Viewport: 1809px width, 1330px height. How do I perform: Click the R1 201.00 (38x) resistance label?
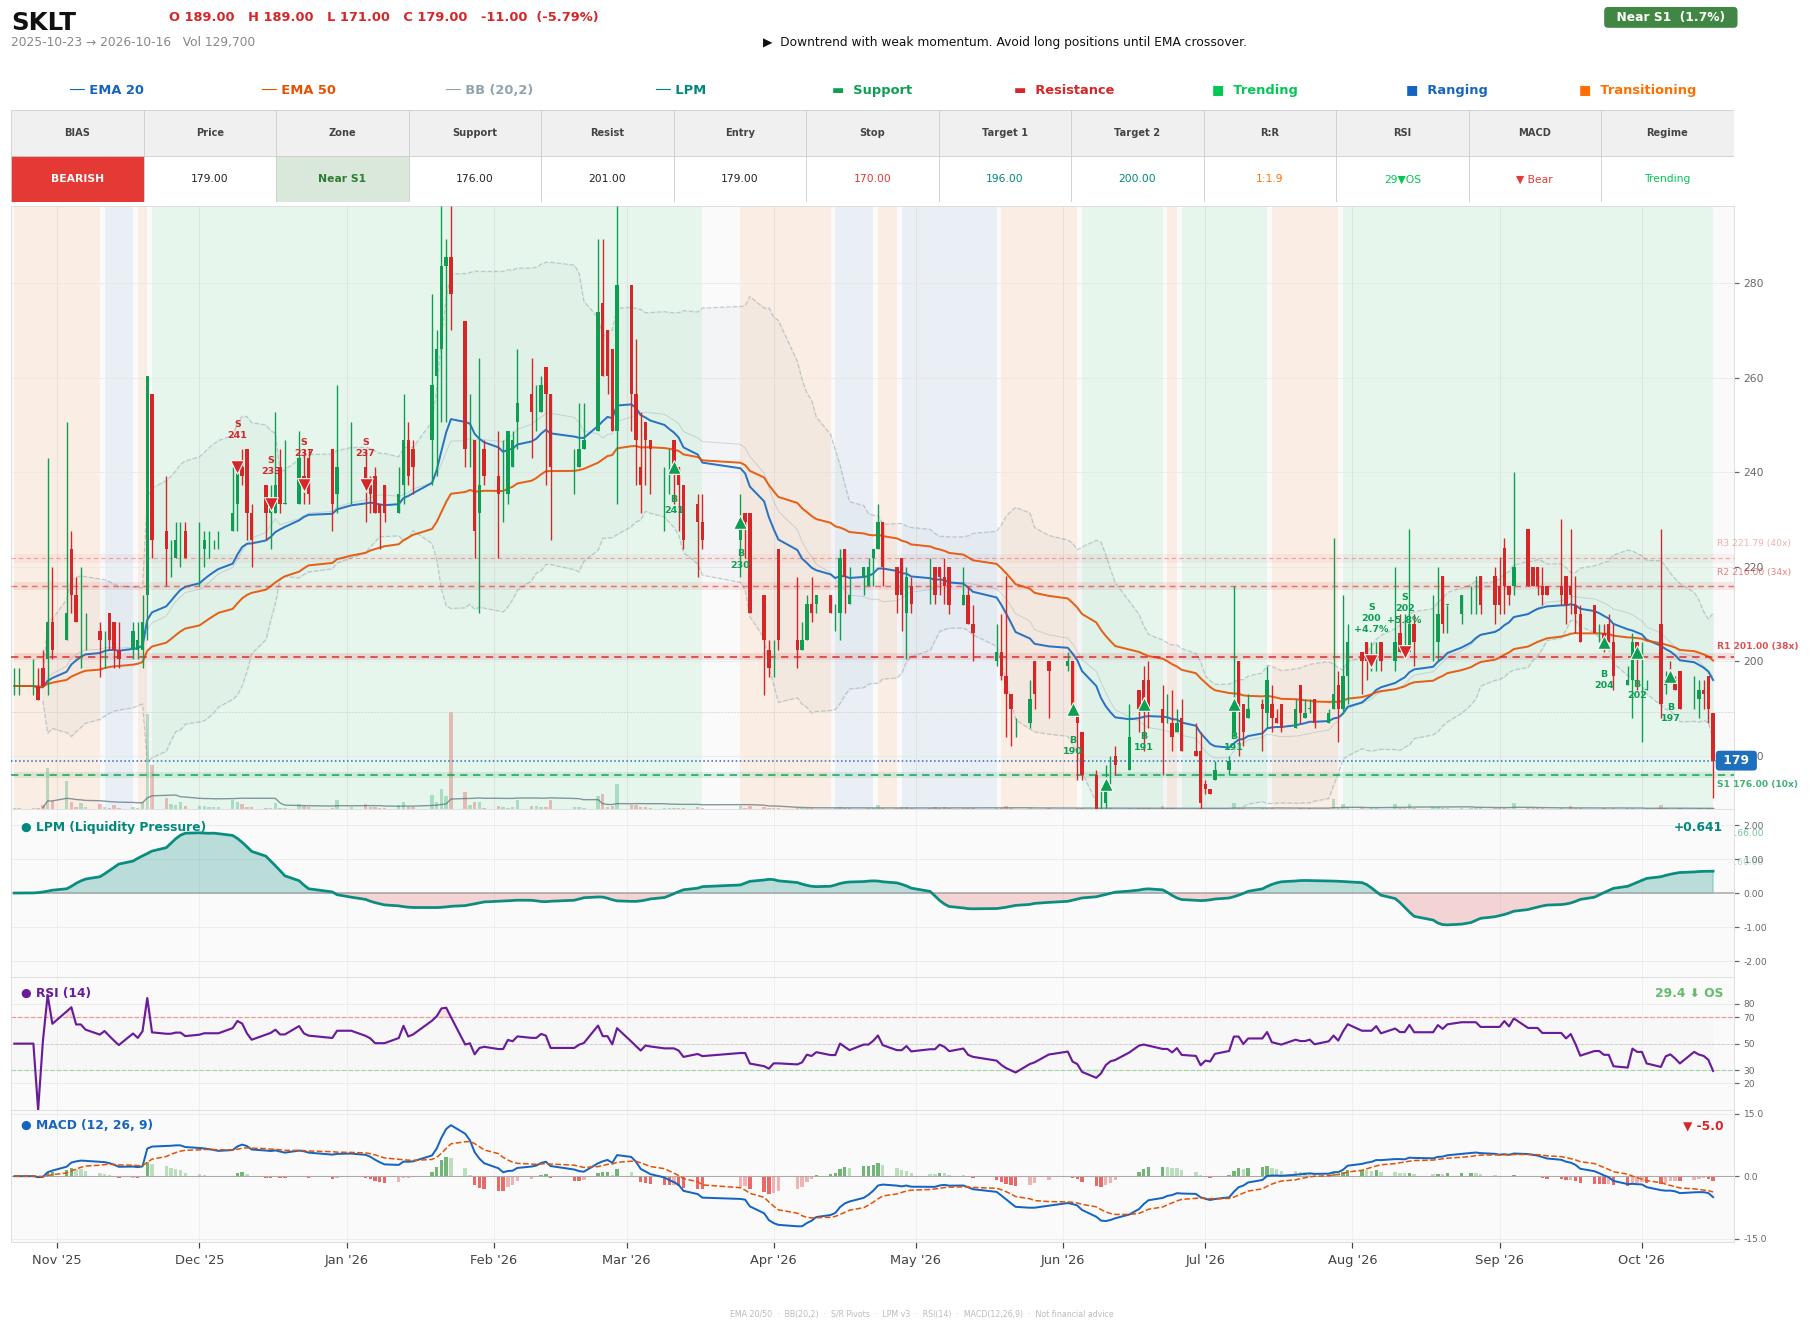(x=1757, y=646)
